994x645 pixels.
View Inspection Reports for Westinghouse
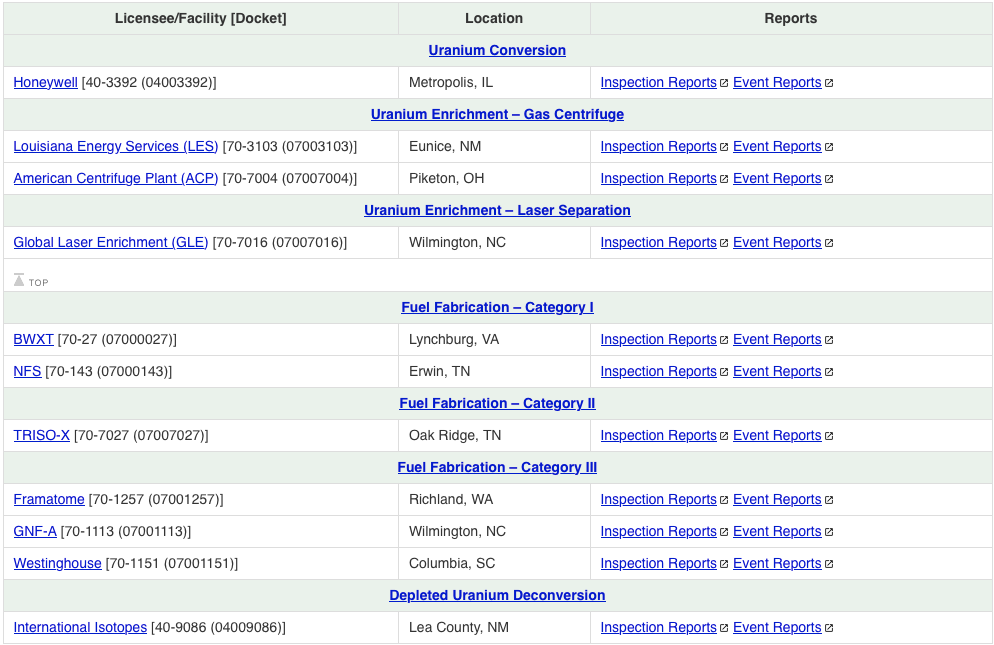tap(659, 563)
